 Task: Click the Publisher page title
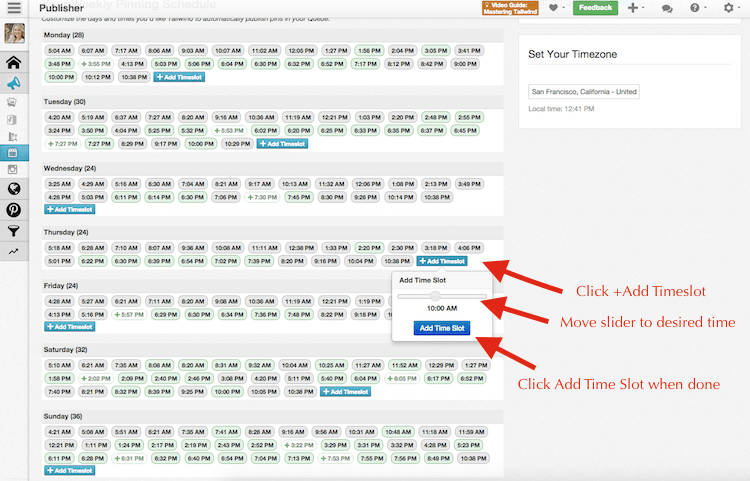[61, 8]
